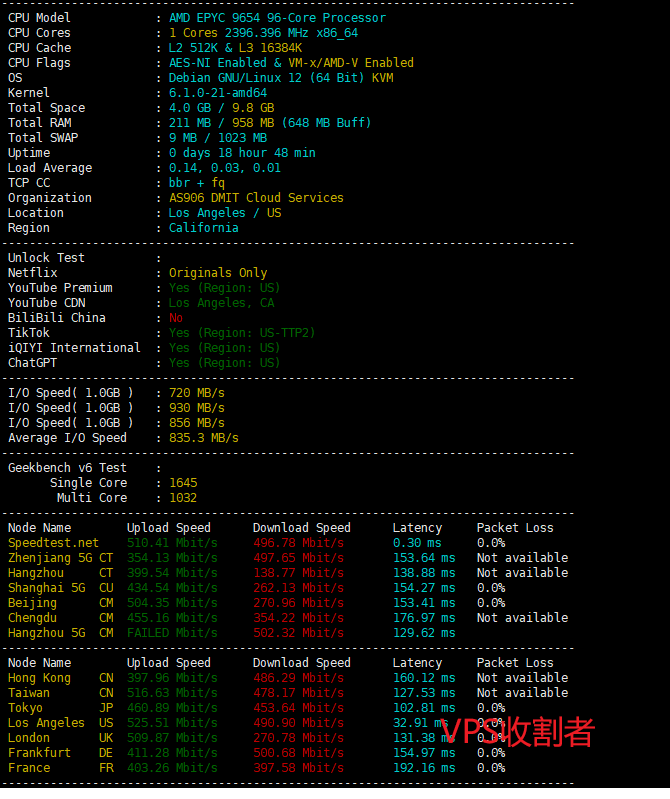
Task: Click the Geekbench Multi Core score 1032
Action: pyautogui.click(x=183, y=498)
